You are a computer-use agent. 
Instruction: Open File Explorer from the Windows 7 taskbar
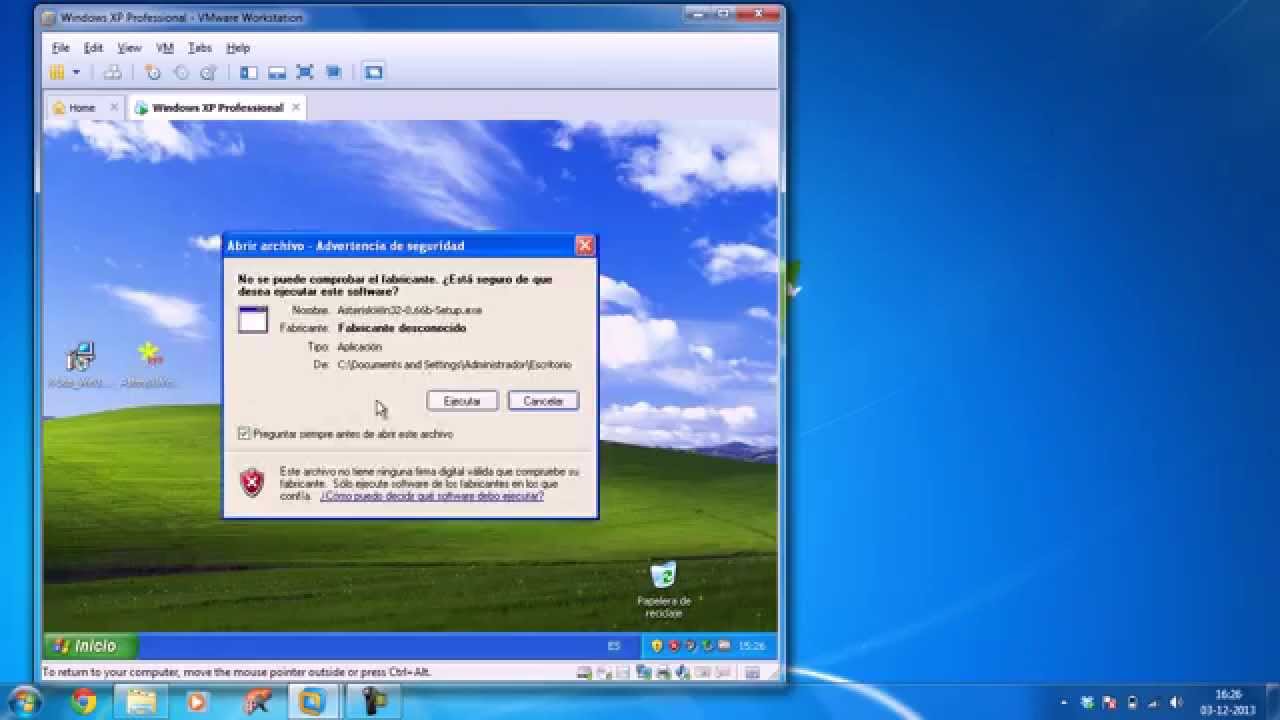point(141,702)
